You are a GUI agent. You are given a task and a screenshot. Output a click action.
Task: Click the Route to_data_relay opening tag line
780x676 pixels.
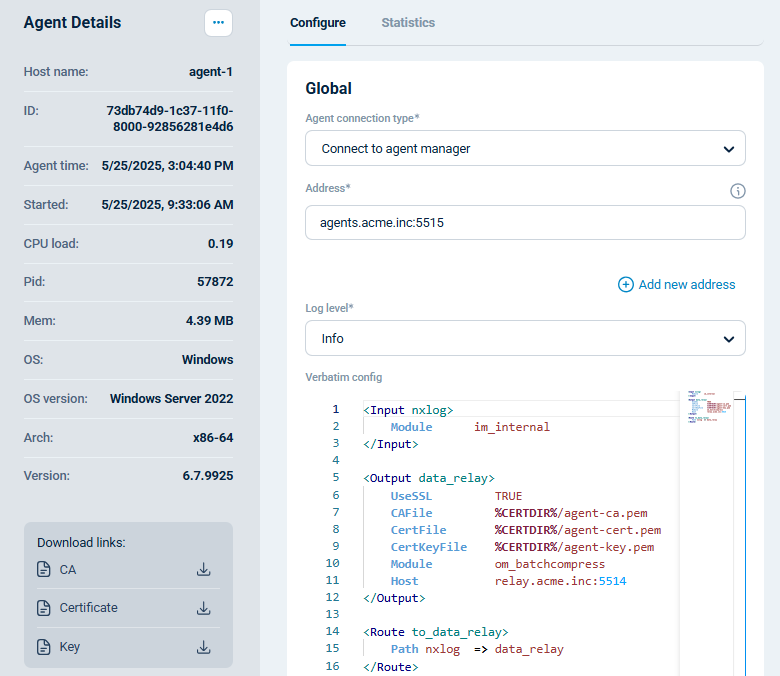[x=435, y=632]
